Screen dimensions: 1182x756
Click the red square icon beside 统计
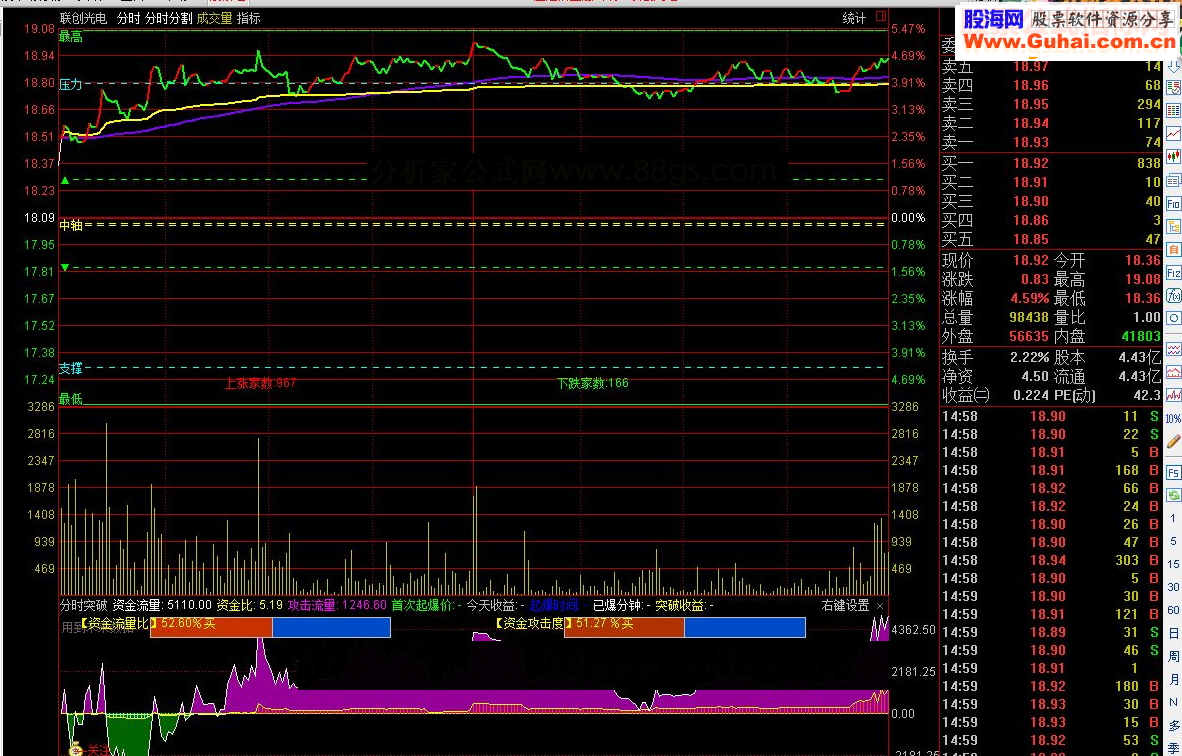pyautogui.click(x=880, y=17)
